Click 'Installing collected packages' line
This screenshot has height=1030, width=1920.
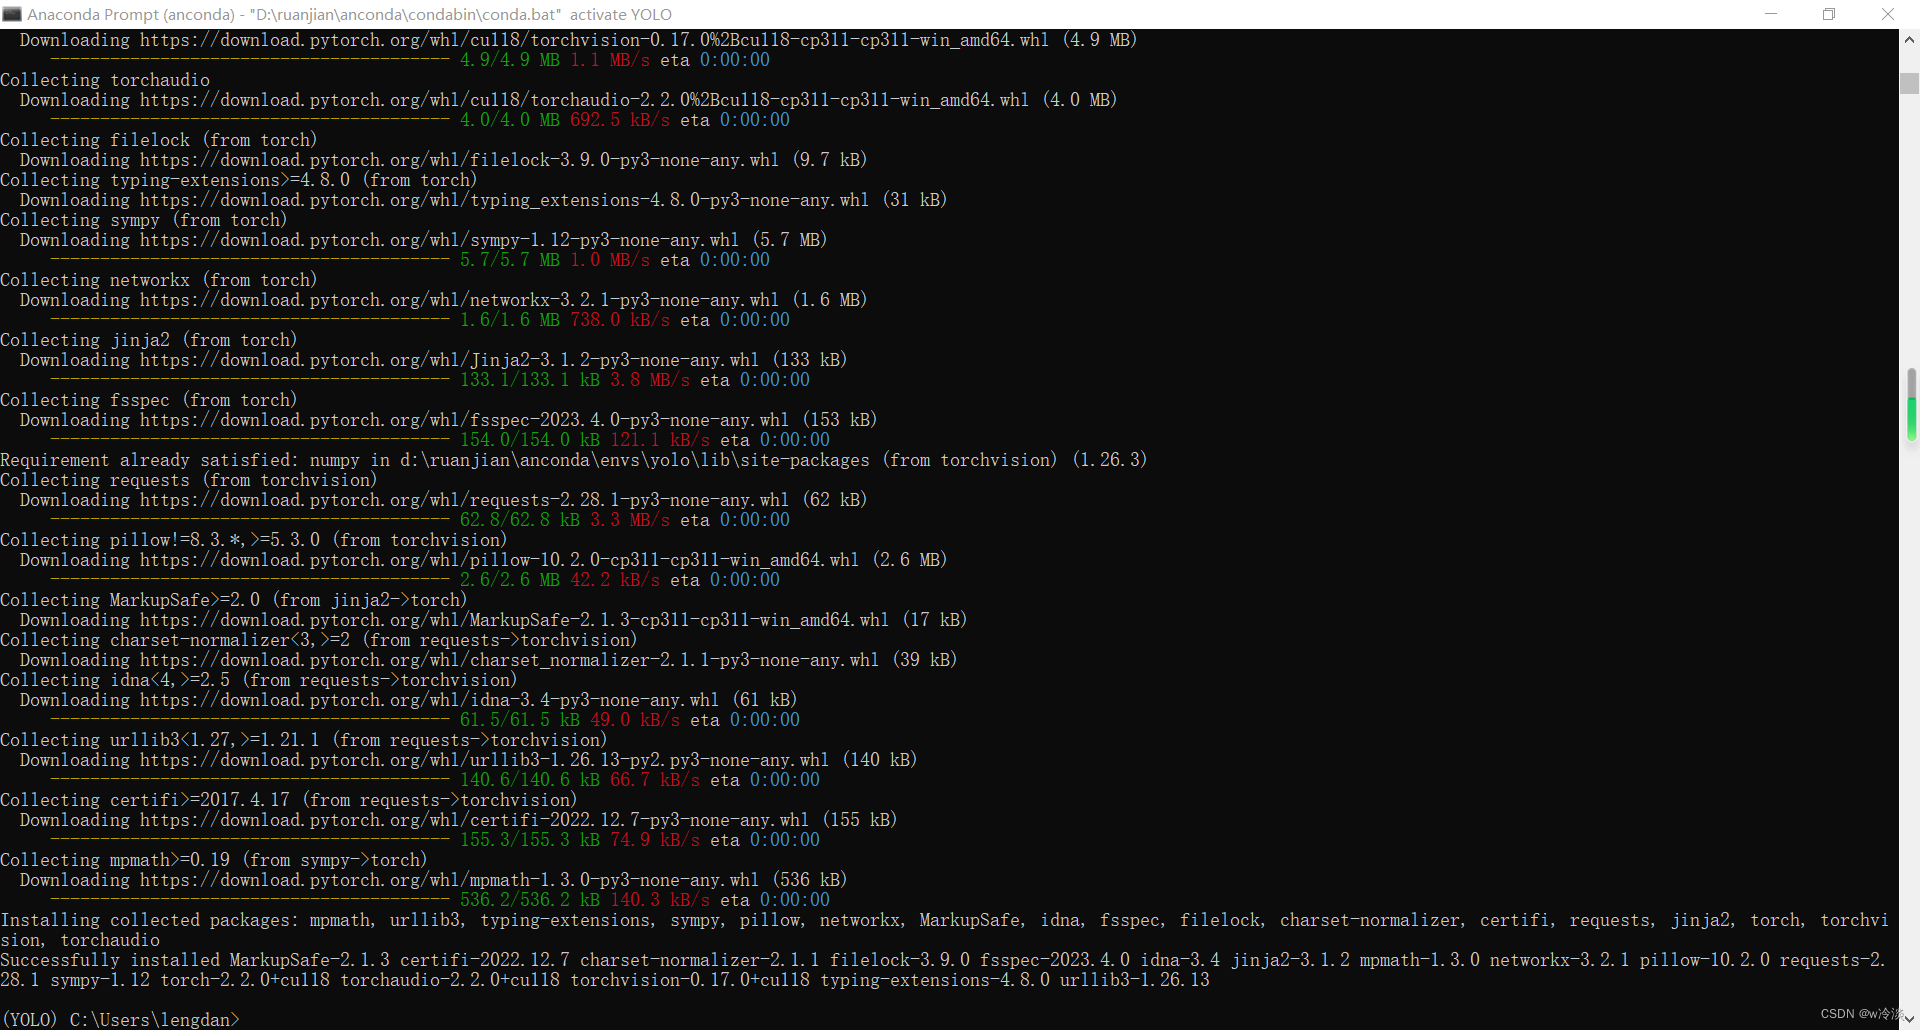point(945,930)
